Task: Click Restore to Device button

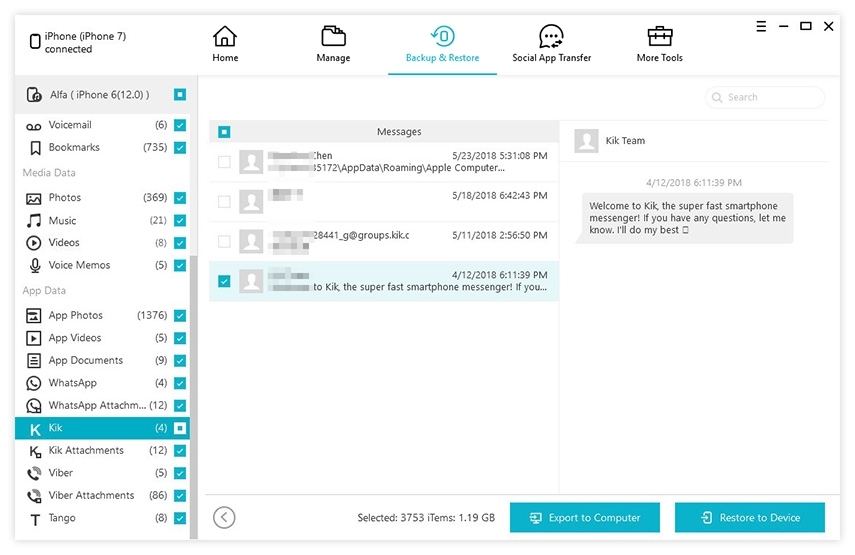Action: 750,517
